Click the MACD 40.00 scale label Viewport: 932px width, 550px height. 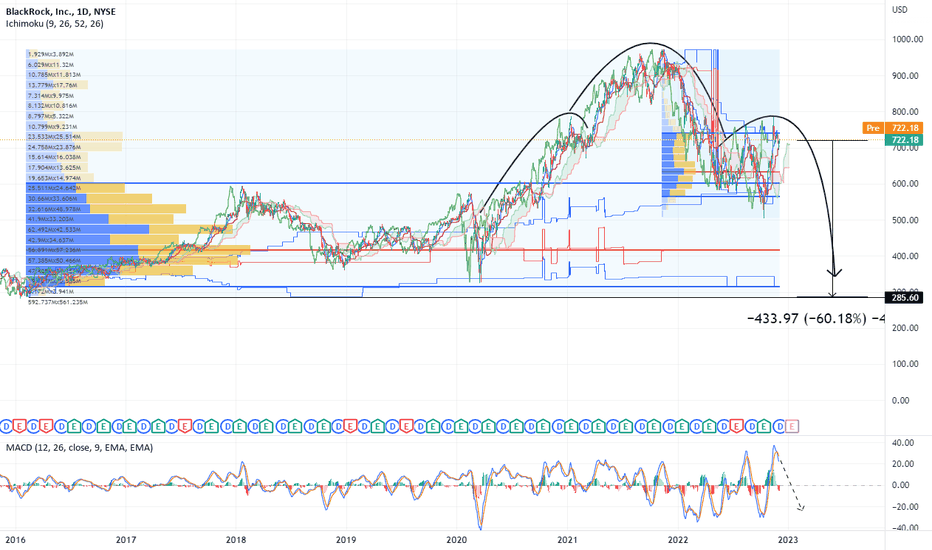coord(902,442)
